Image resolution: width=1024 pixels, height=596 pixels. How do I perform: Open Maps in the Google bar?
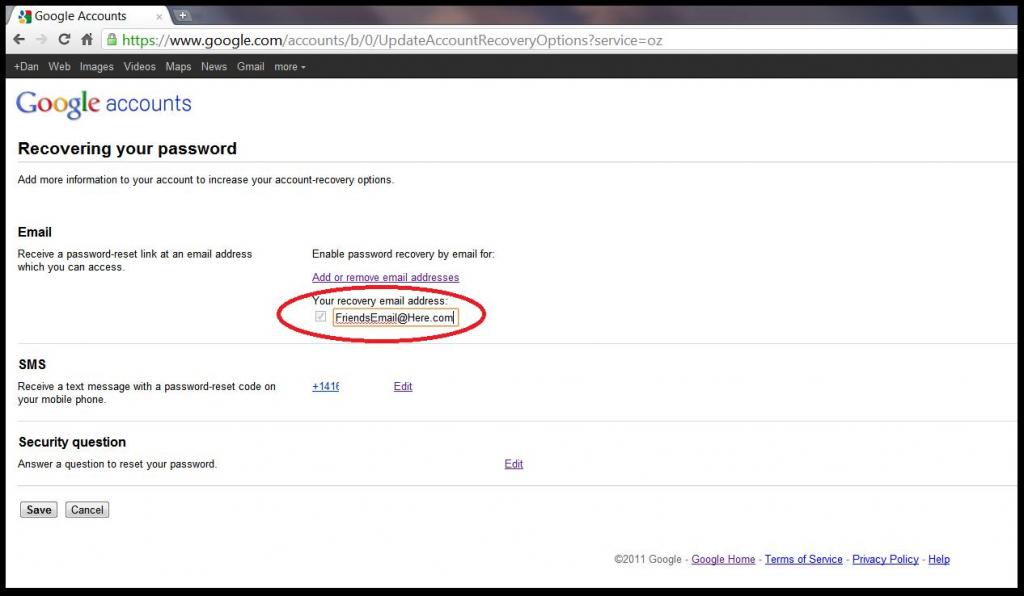click(178, 67)
